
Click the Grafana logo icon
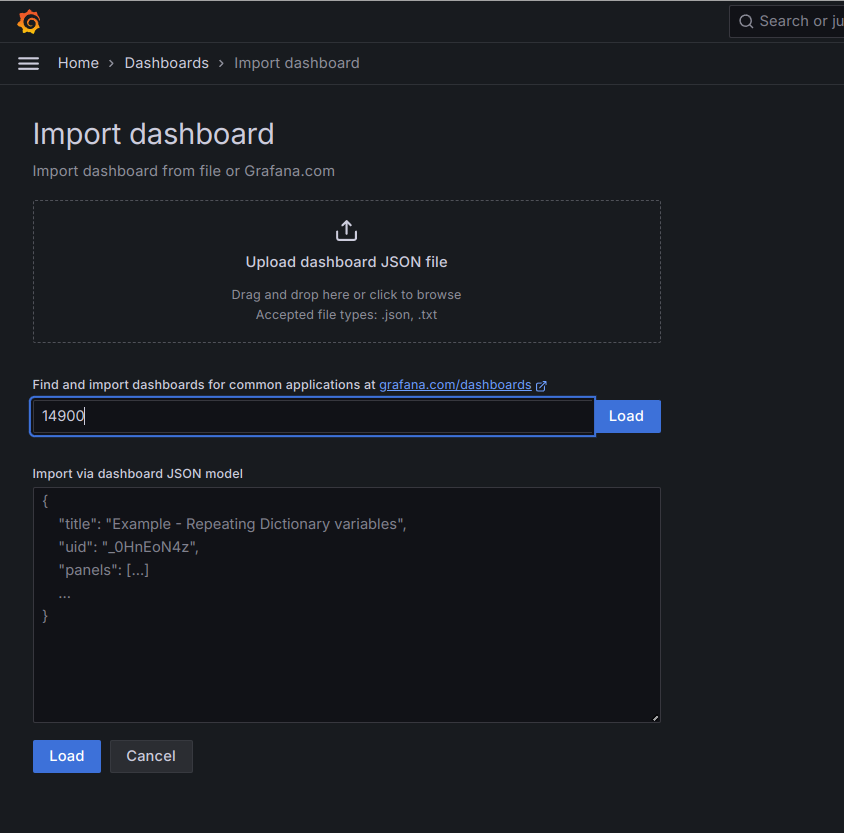(x=29, y=21)
